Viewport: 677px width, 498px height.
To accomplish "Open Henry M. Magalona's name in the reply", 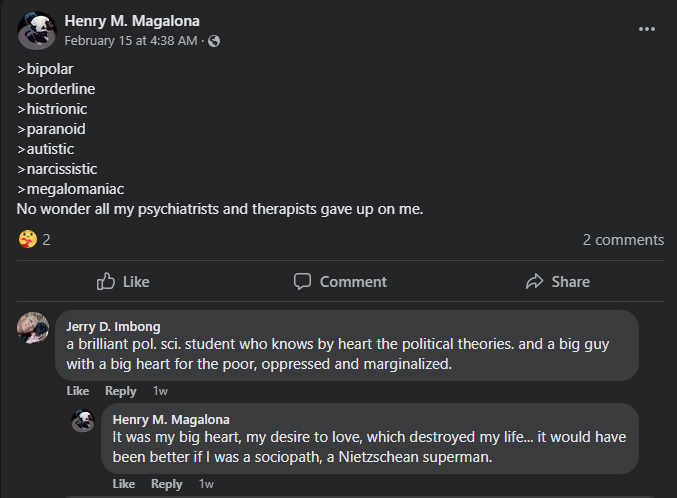I will 171,419.
